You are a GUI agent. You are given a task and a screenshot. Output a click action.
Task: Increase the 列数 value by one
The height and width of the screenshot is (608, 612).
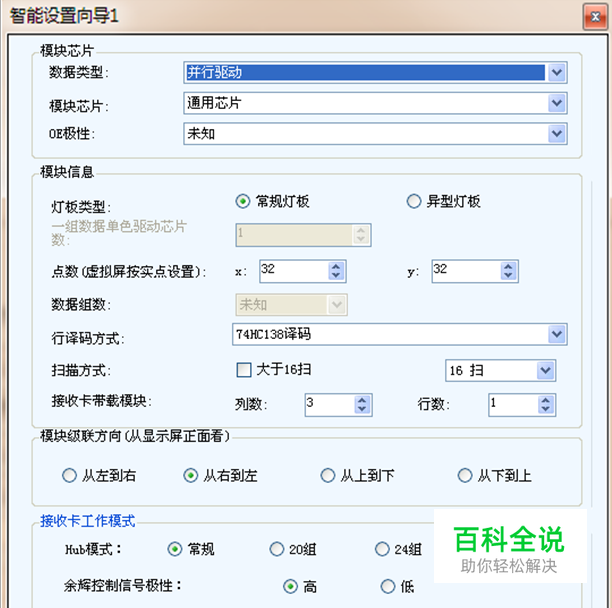(x=362, y=400)
